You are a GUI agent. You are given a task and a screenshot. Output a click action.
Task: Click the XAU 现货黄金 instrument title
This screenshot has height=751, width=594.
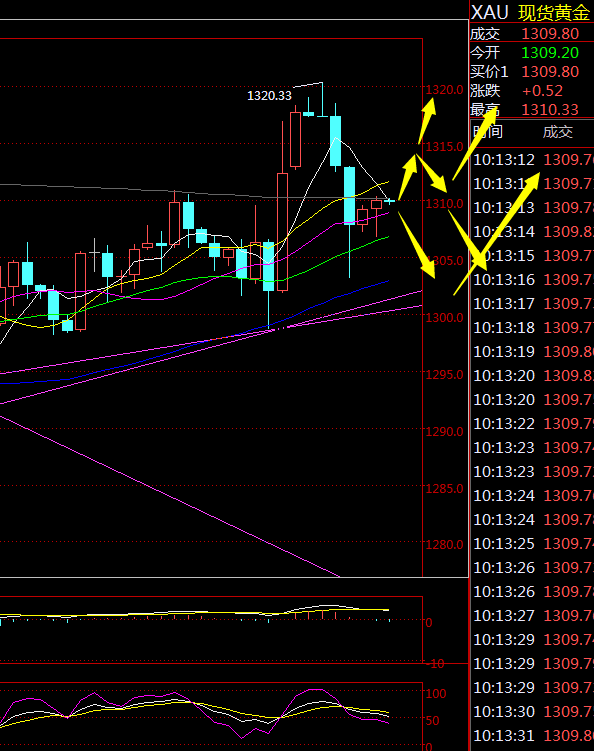531,12
